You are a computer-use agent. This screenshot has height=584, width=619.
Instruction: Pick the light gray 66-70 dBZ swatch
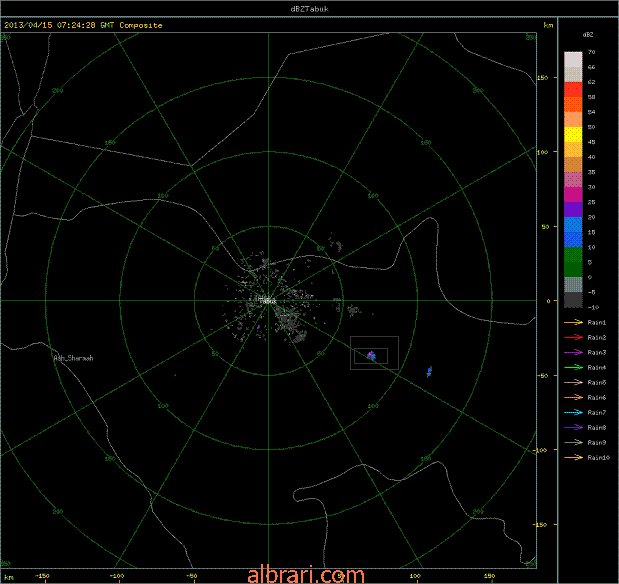point(573,59)
